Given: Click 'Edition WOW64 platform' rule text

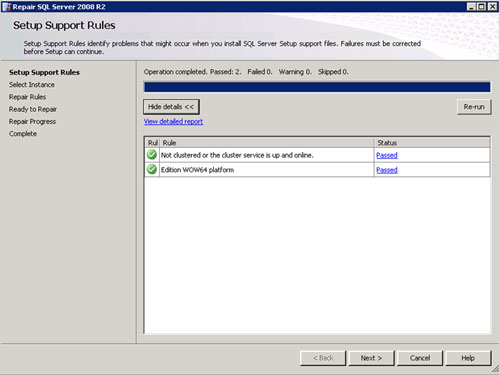Looking at the screenshot, I should point(197,170).
